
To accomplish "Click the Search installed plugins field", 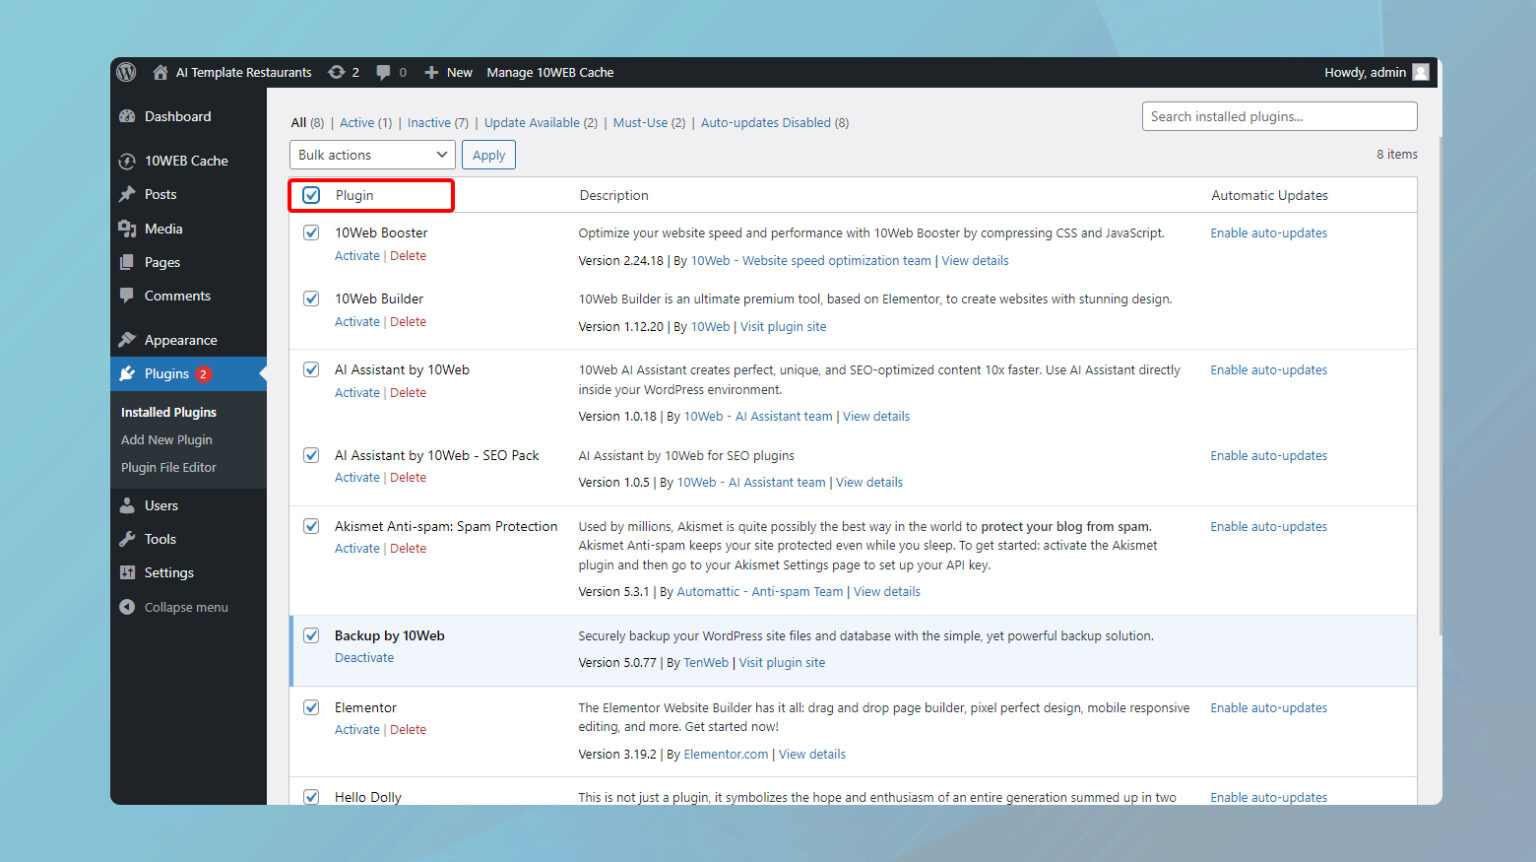I will (1279, 116).
